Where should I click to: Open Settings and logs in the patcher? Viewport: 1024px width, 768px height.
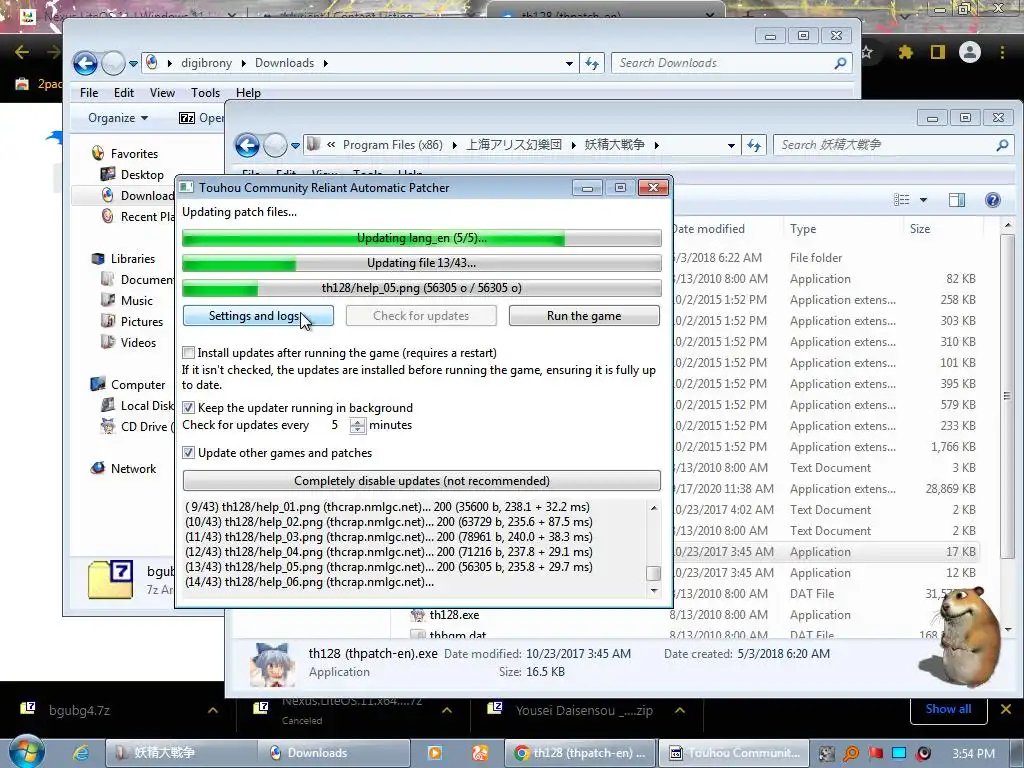click(x=258, y=316)
